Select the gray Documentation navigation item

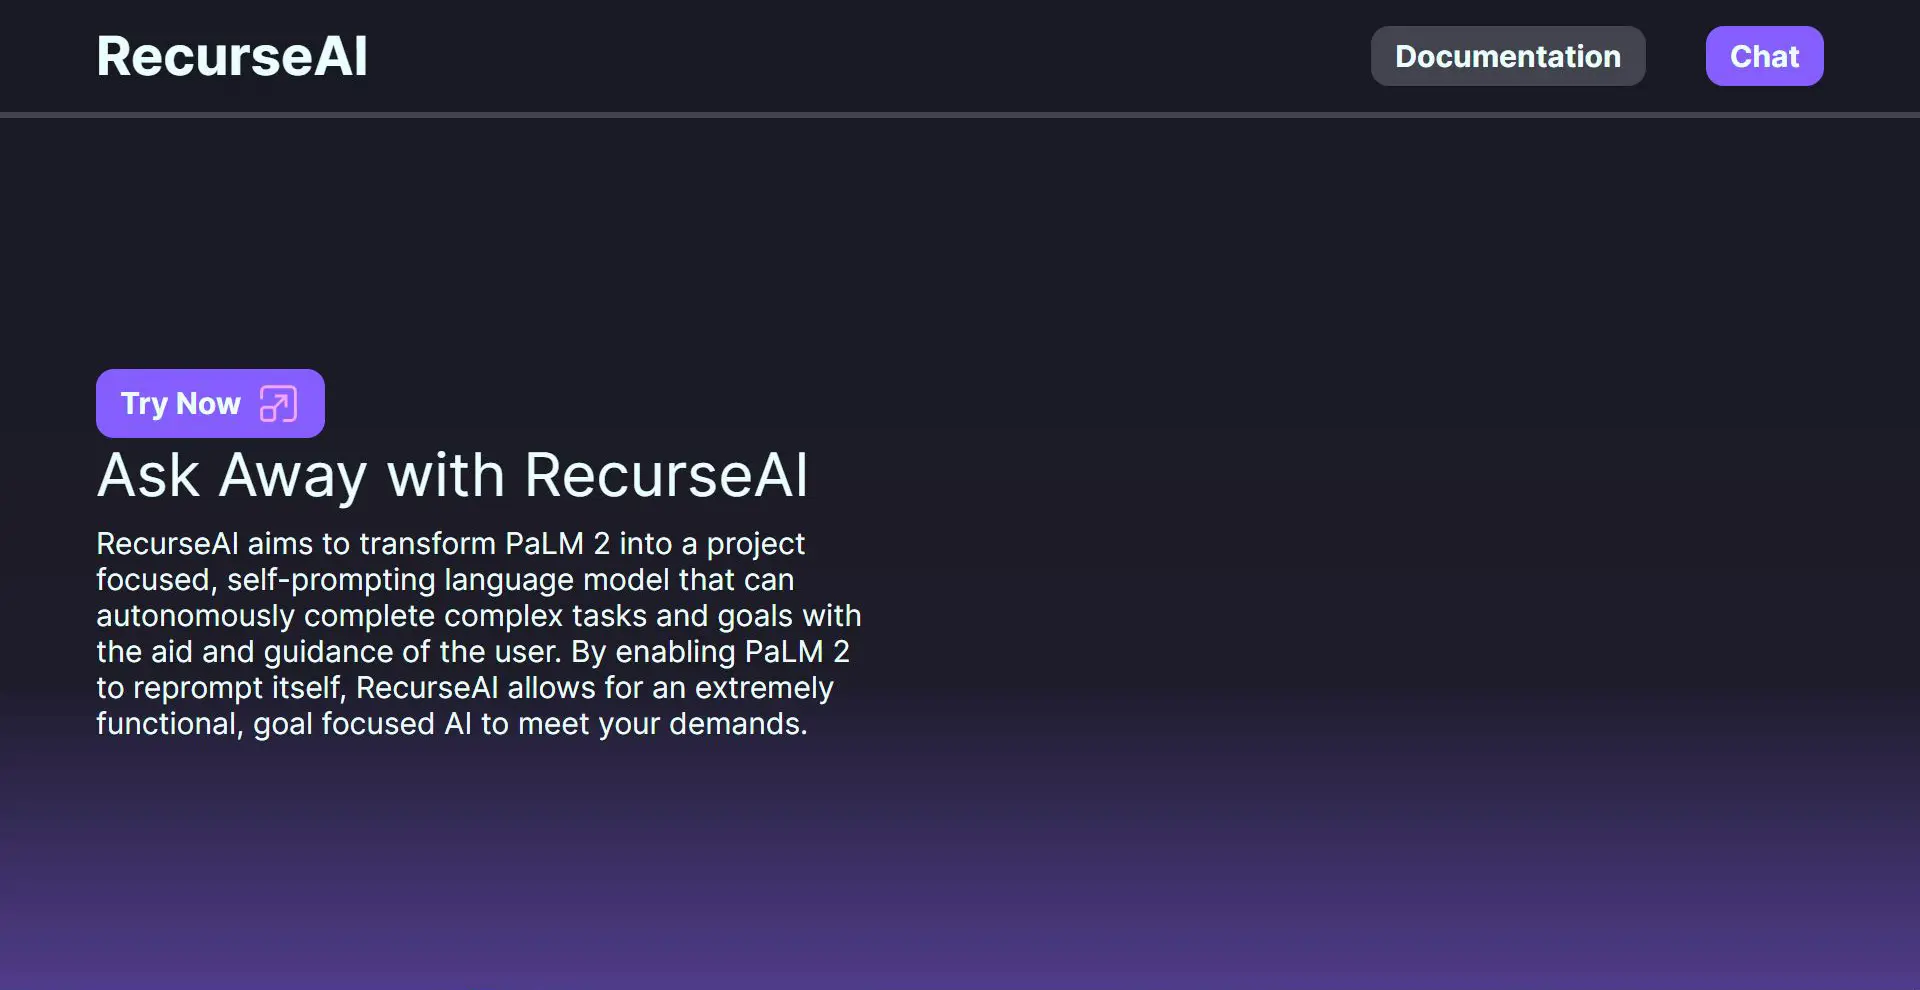[1507, 56]
